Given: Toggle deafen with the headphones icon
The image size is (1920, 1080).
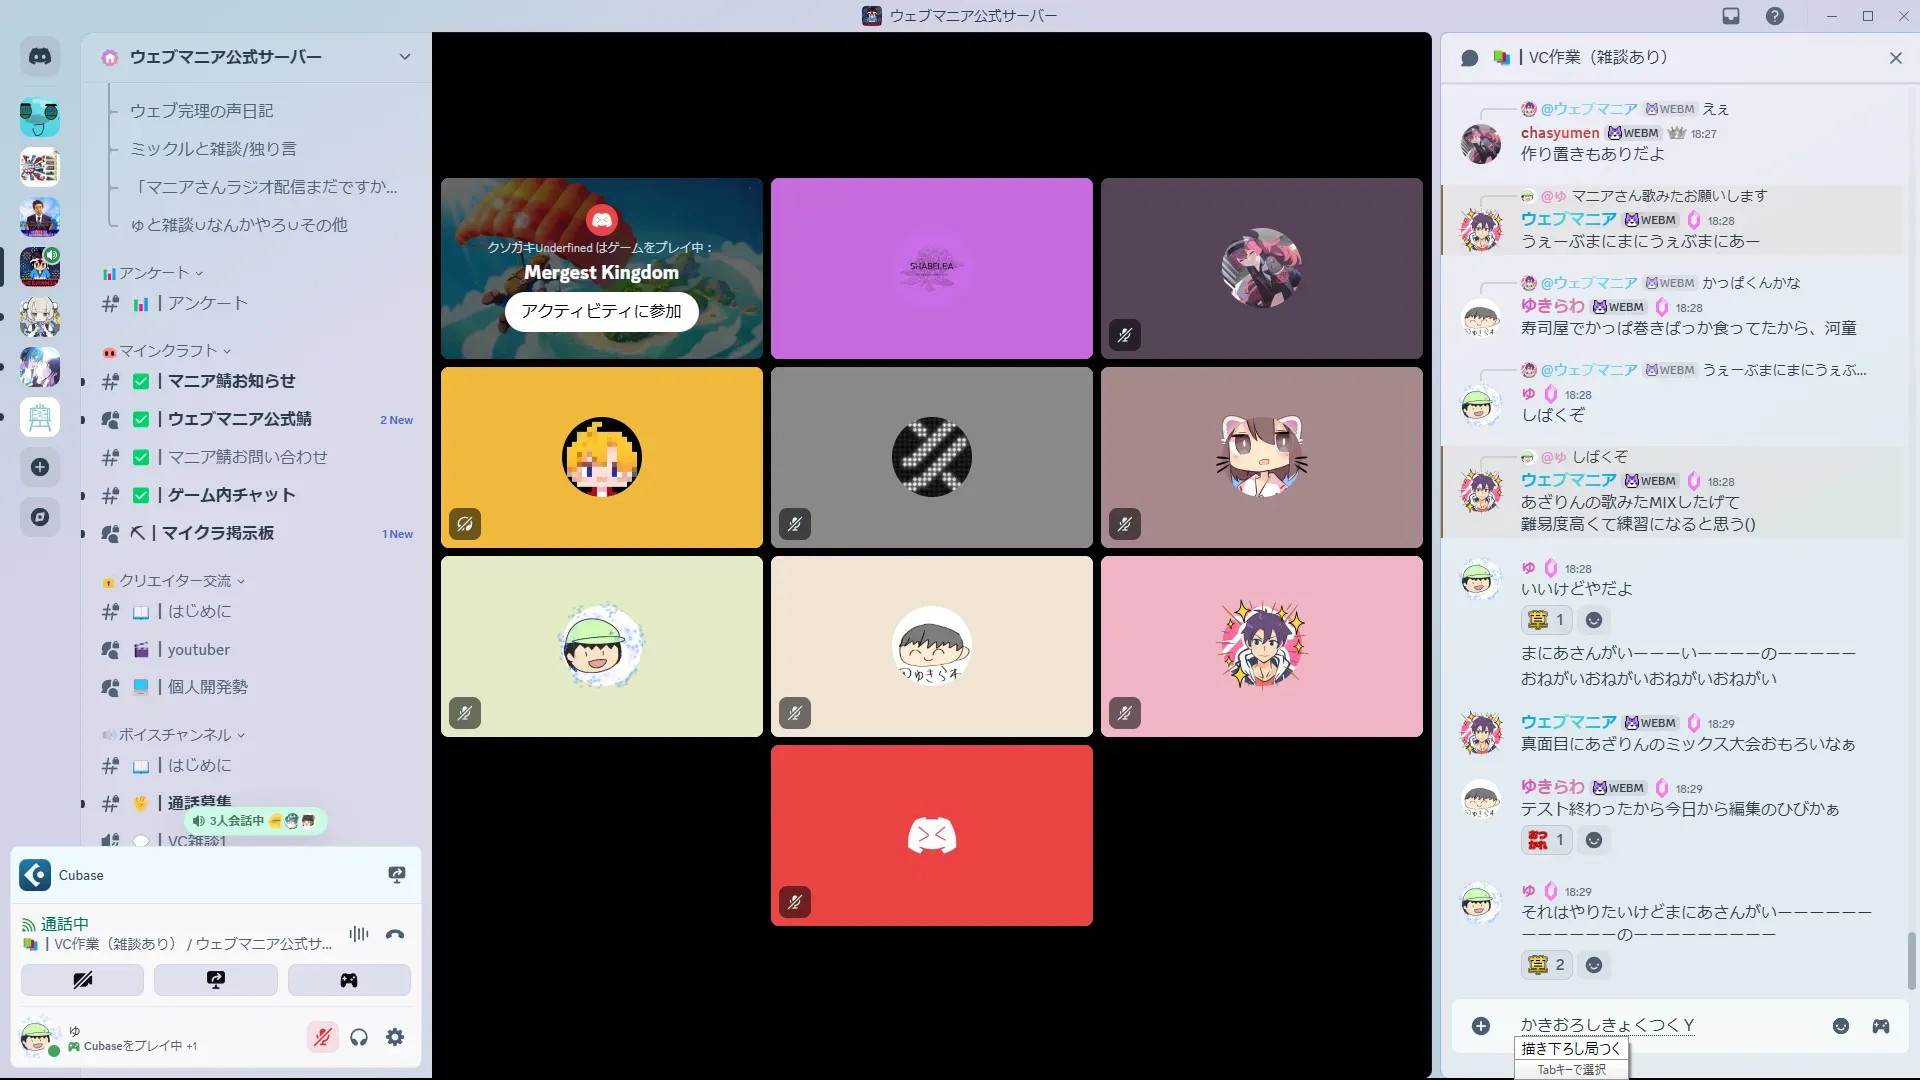Looking at the screenshot, I should pyautogui.click(x=359, y=1037).
